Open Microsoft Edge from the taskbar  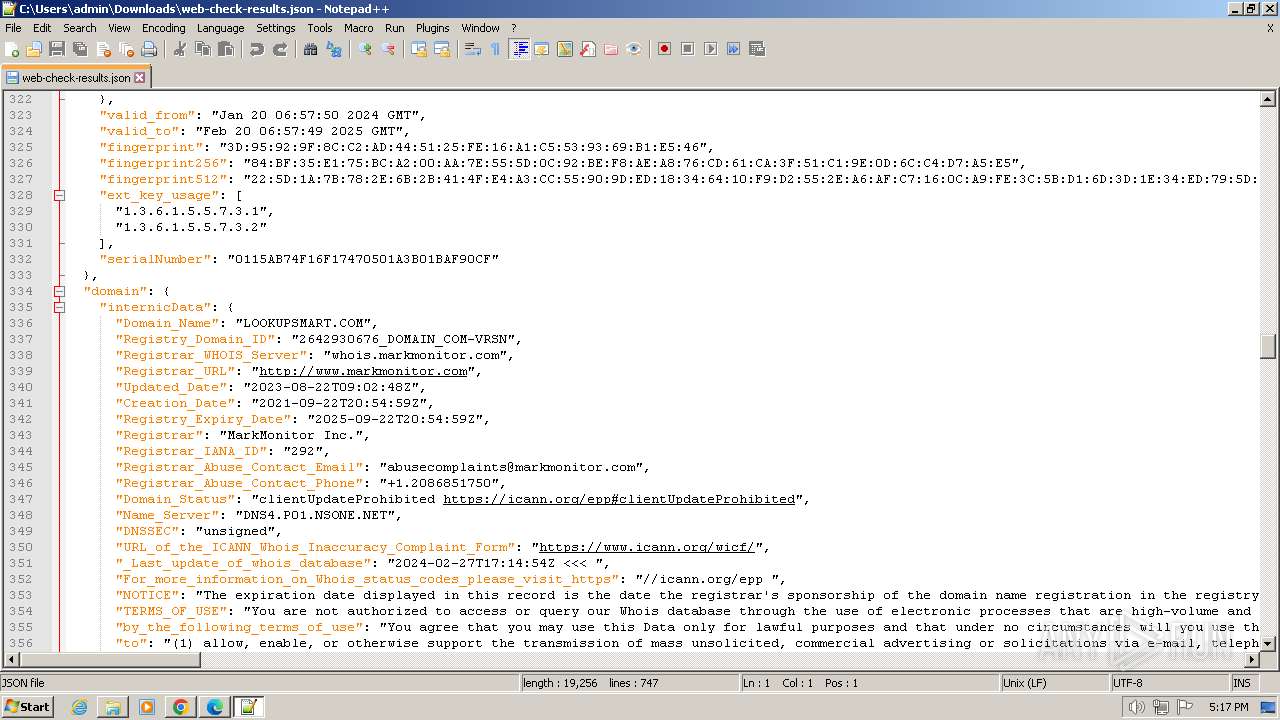(215, 707)
